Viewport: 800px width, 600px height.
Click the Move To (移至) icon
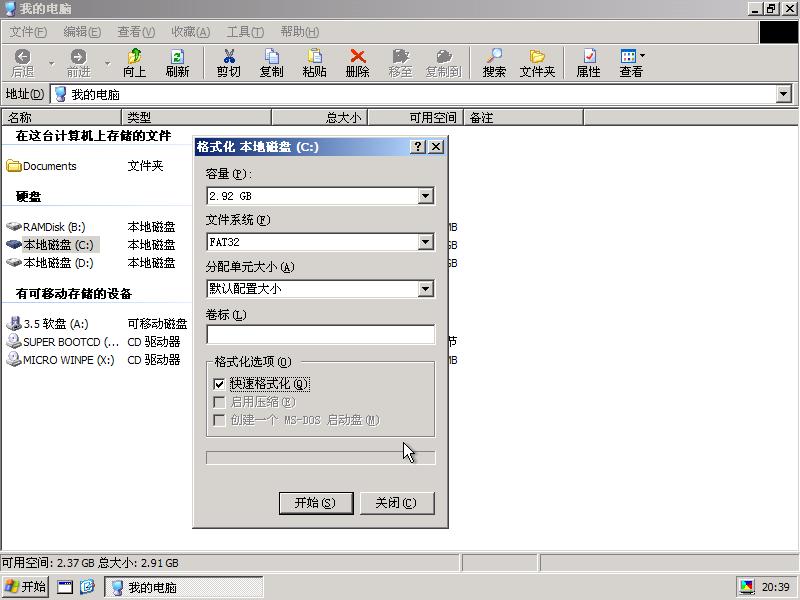401,56
